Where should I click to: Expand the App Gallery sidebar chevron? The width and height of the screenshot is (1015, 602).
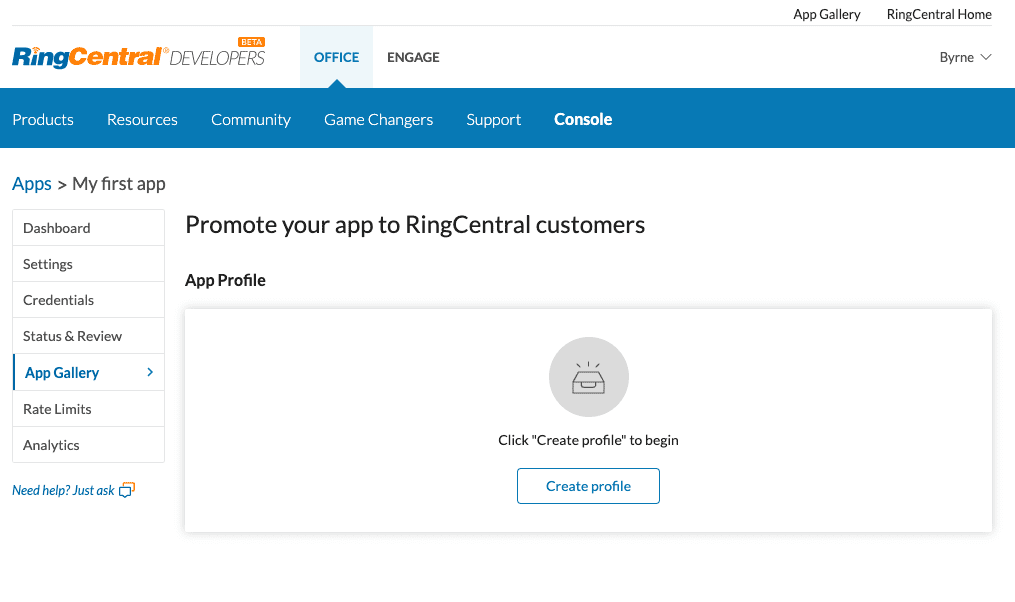pos(150,372)
